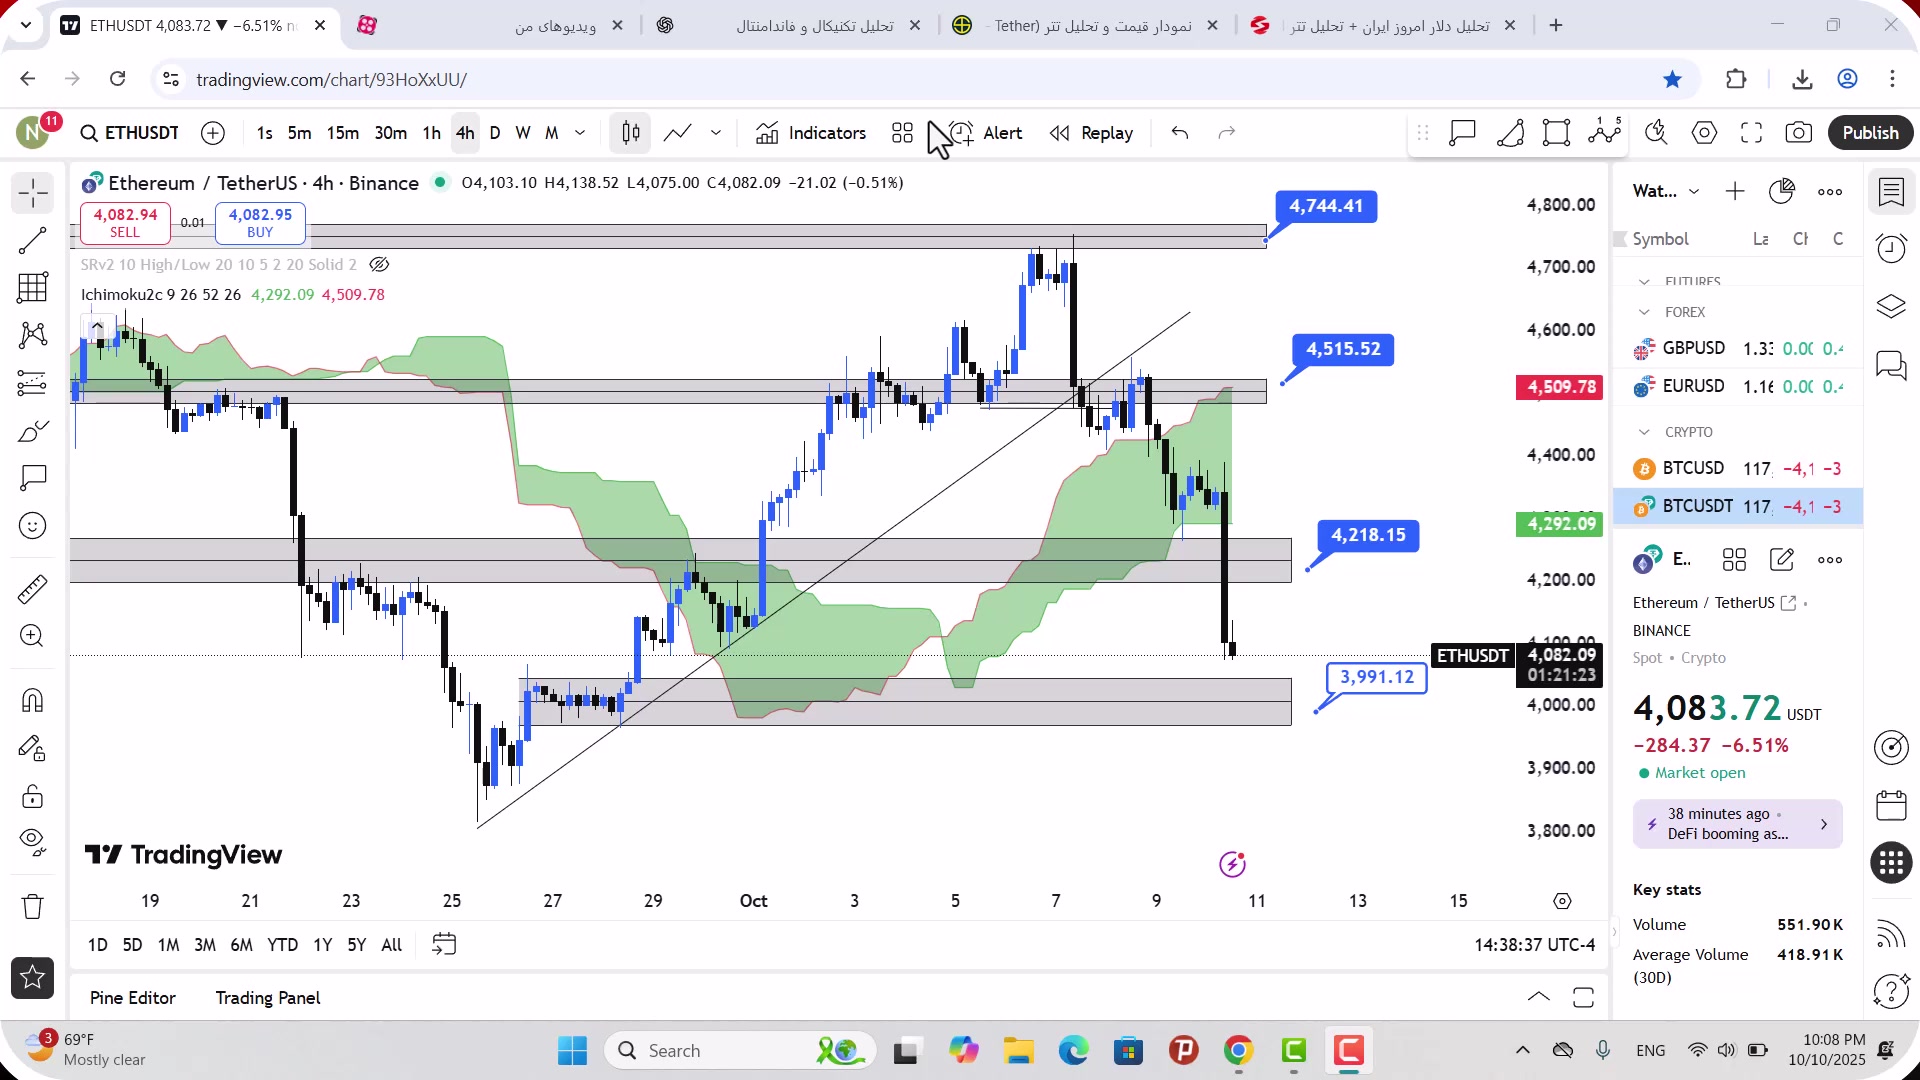Viewport: 1920px width, 1080px height.
Task: Click the Windows Start button
Action: 573,1051
